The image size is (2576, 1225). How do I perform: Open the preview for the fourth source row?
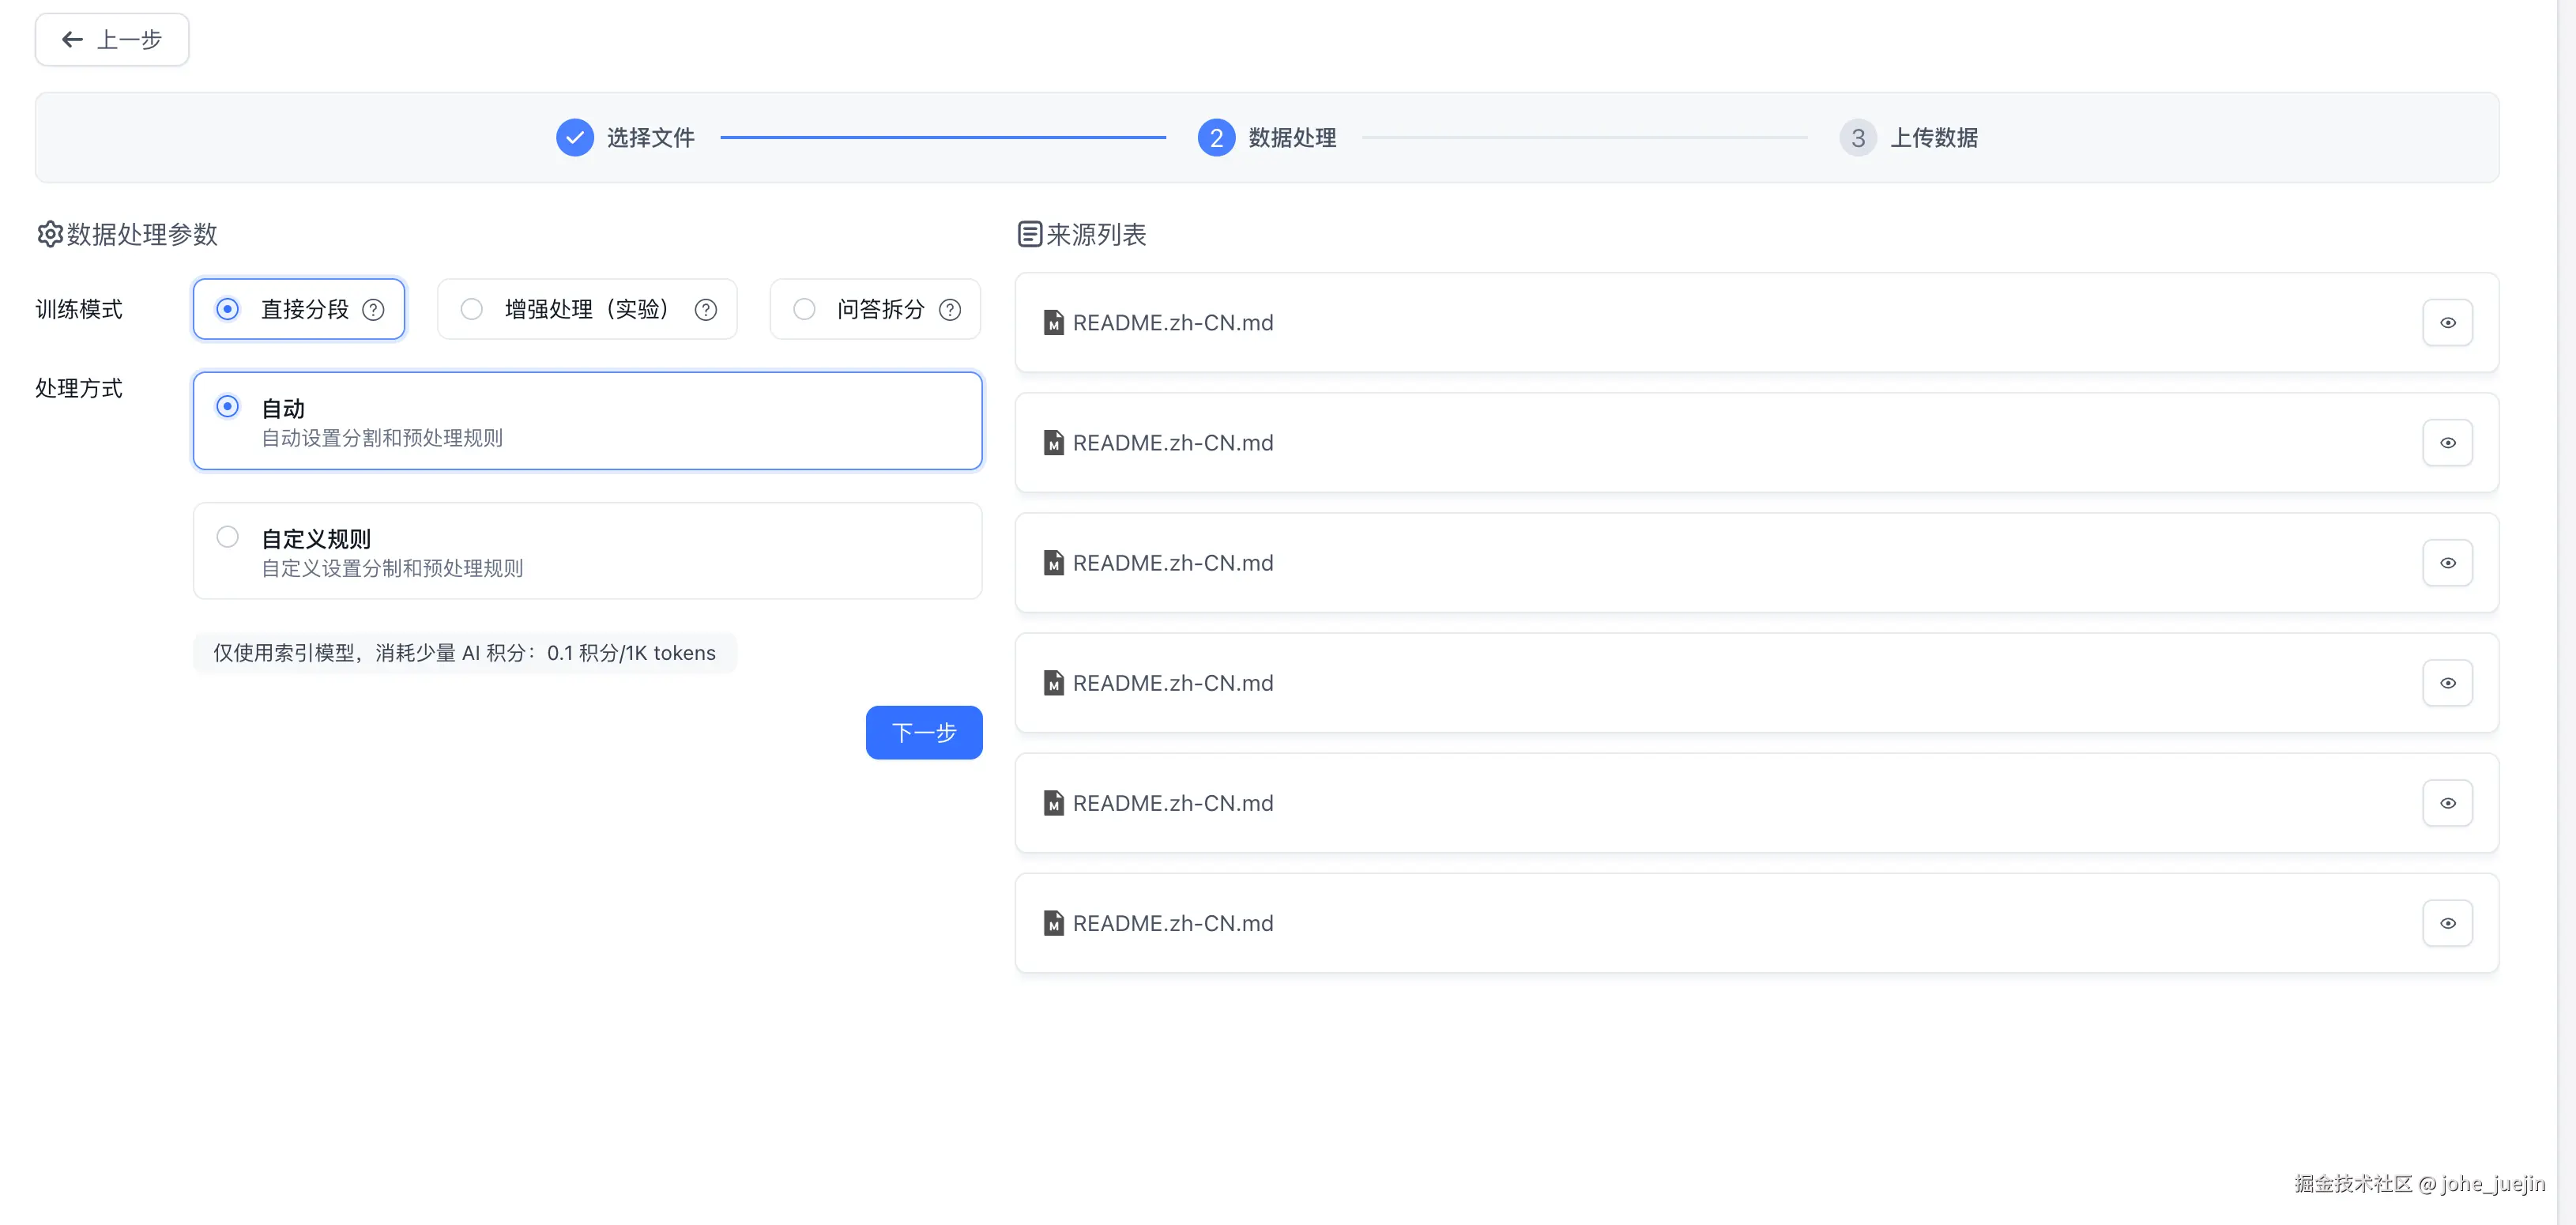[2447, 683]
